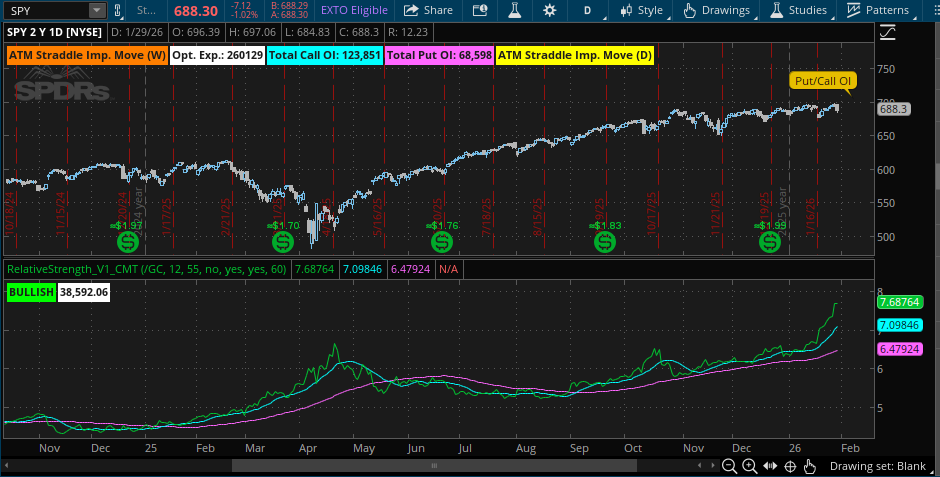940x477 pixels.
Task: Click the Total Put OI: 68,598 label
Action: point(439,55)
